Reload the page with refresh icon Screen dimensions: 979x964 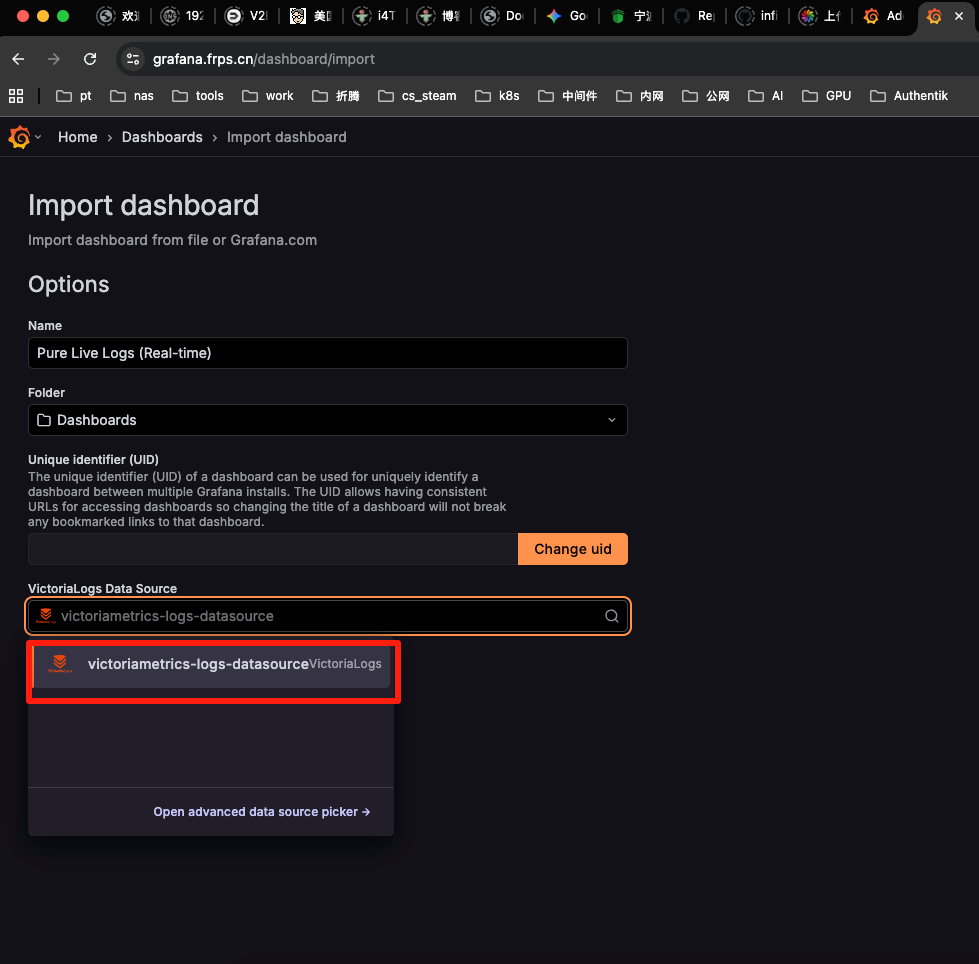pos(90,59)
